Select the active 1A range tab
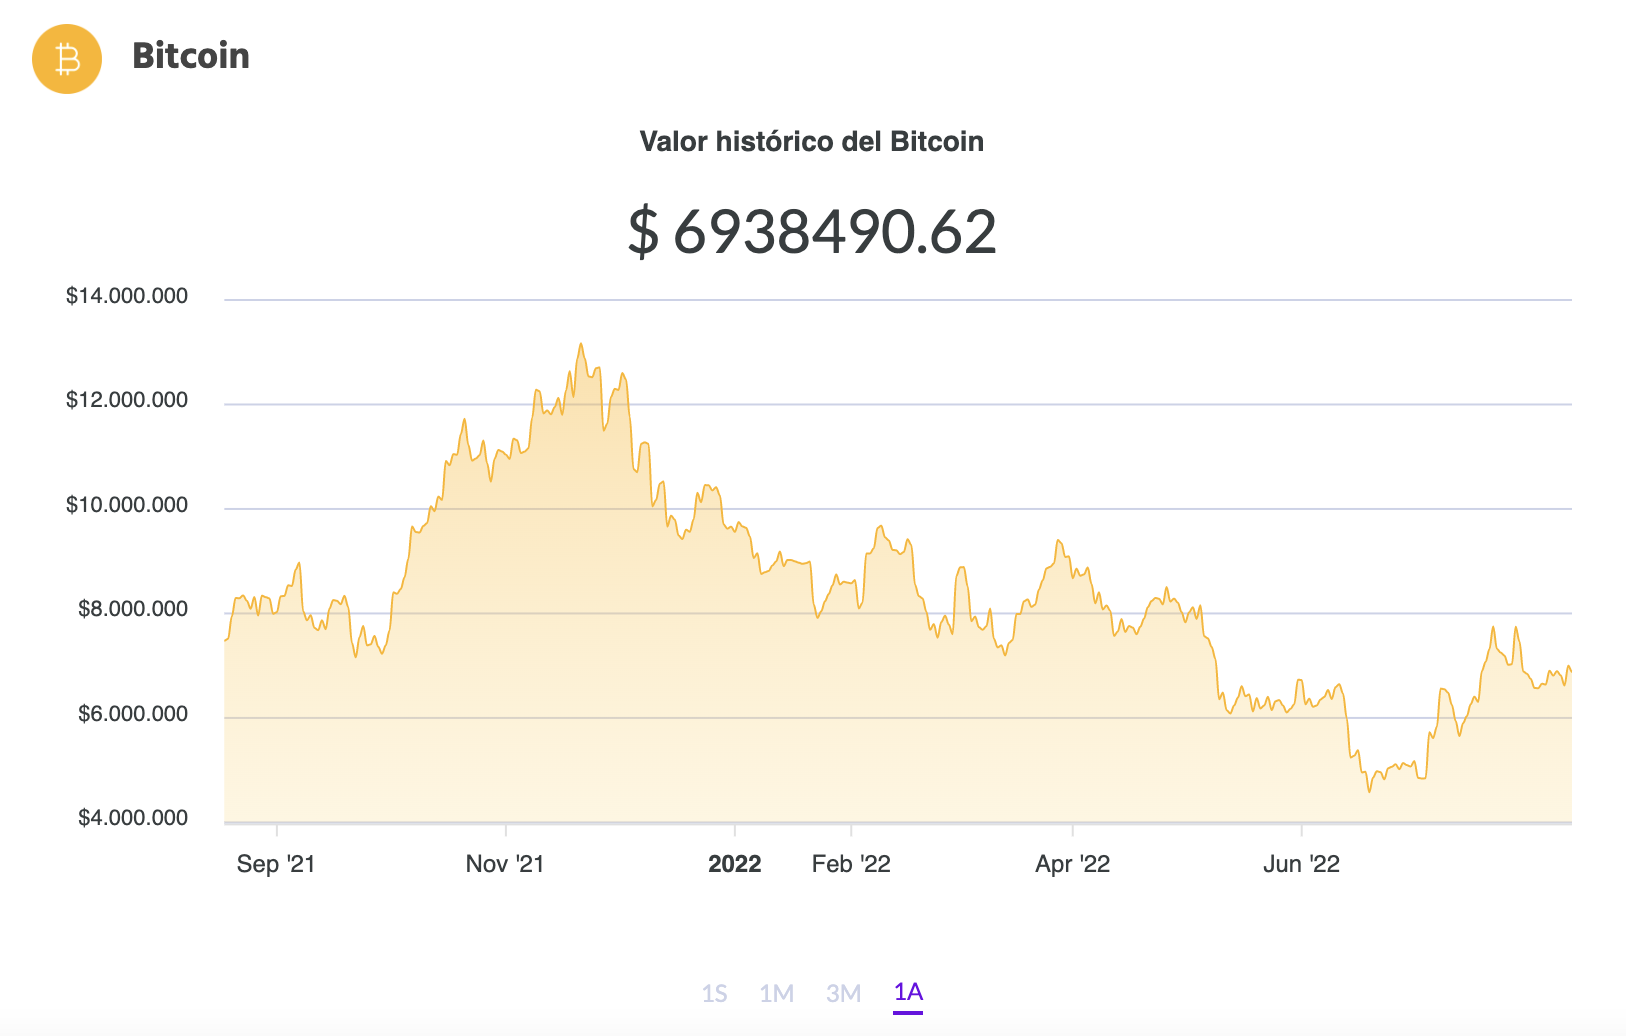 point(908,992)
